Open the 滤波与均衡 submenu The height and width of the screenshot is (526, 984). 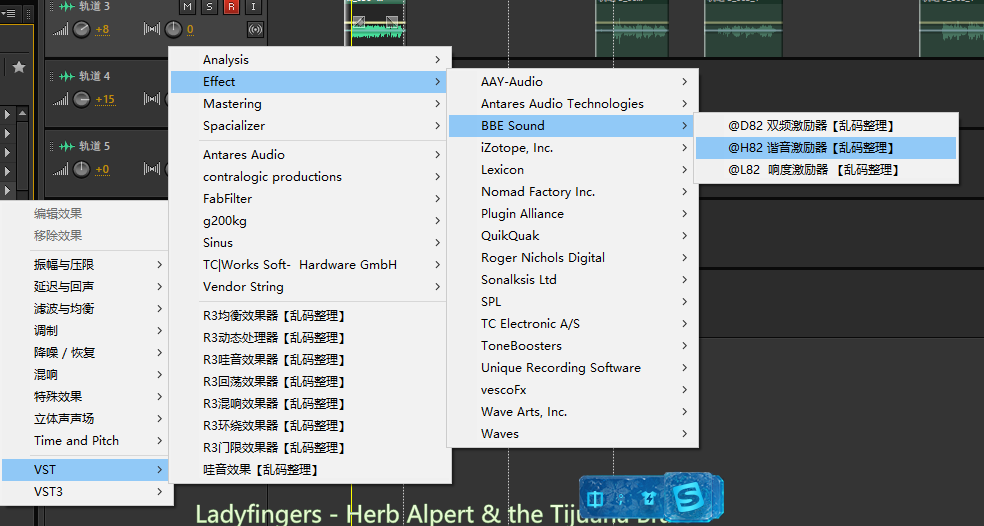(x=85, y=309)
